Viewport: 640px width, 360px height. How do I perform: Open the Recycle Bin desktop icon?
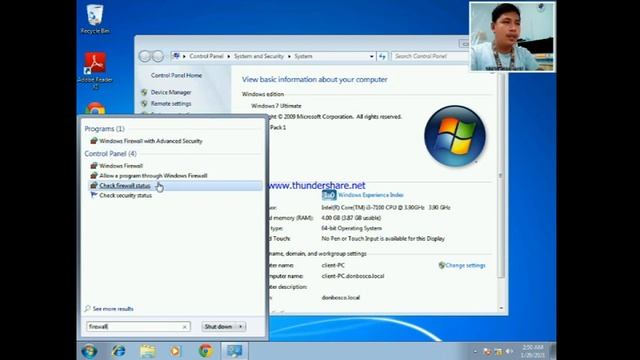tap(95, 19)
